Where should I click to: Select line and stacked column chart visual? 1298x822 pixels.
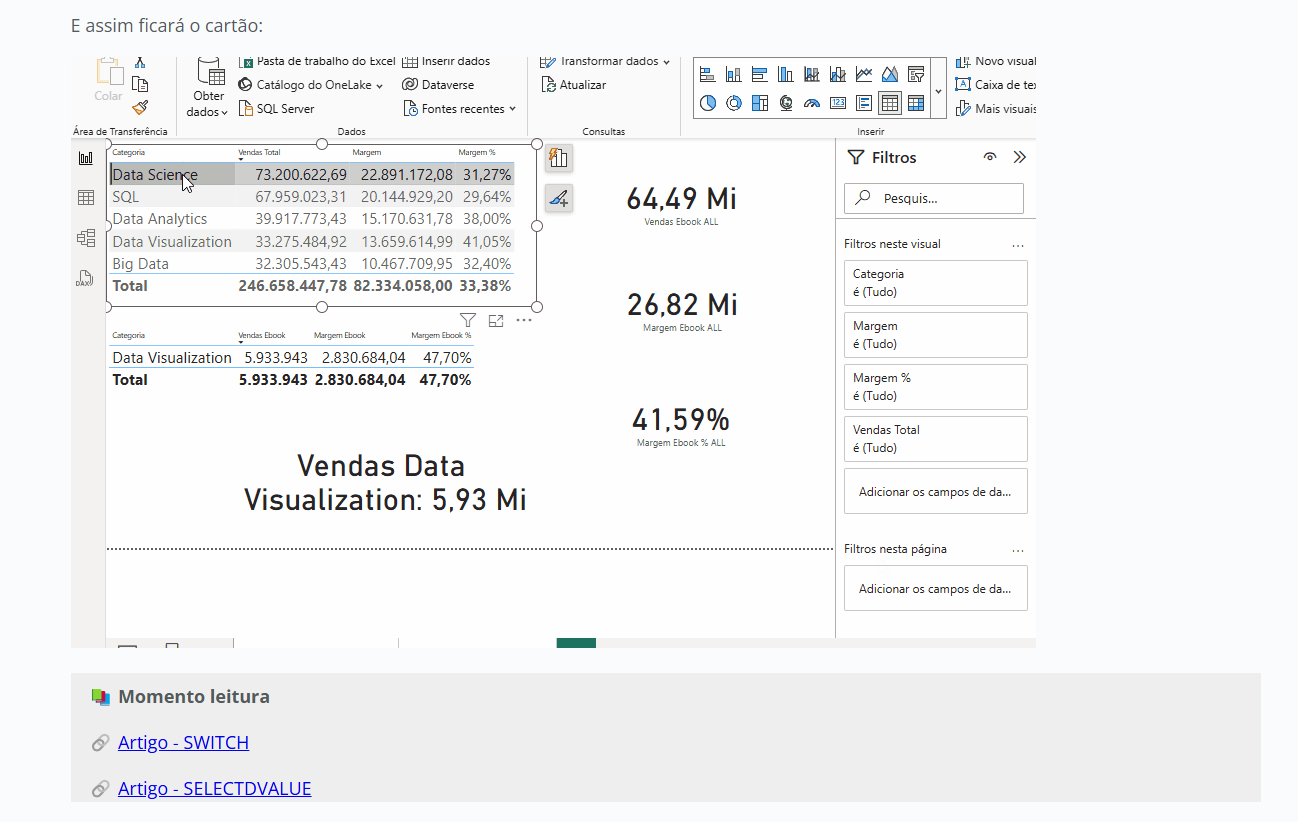[812, 74]
